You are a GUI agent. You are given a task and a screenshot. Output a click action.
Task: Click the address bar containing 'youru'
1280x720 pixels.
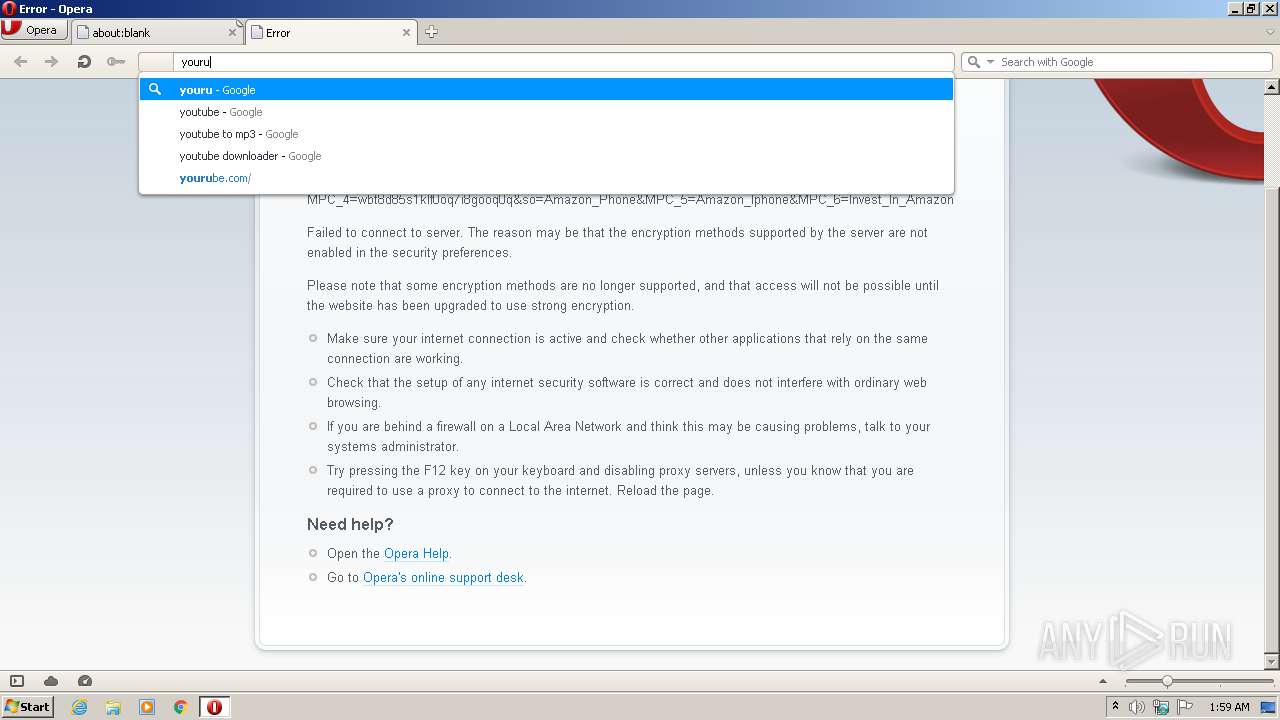click(x=563, y=62)
